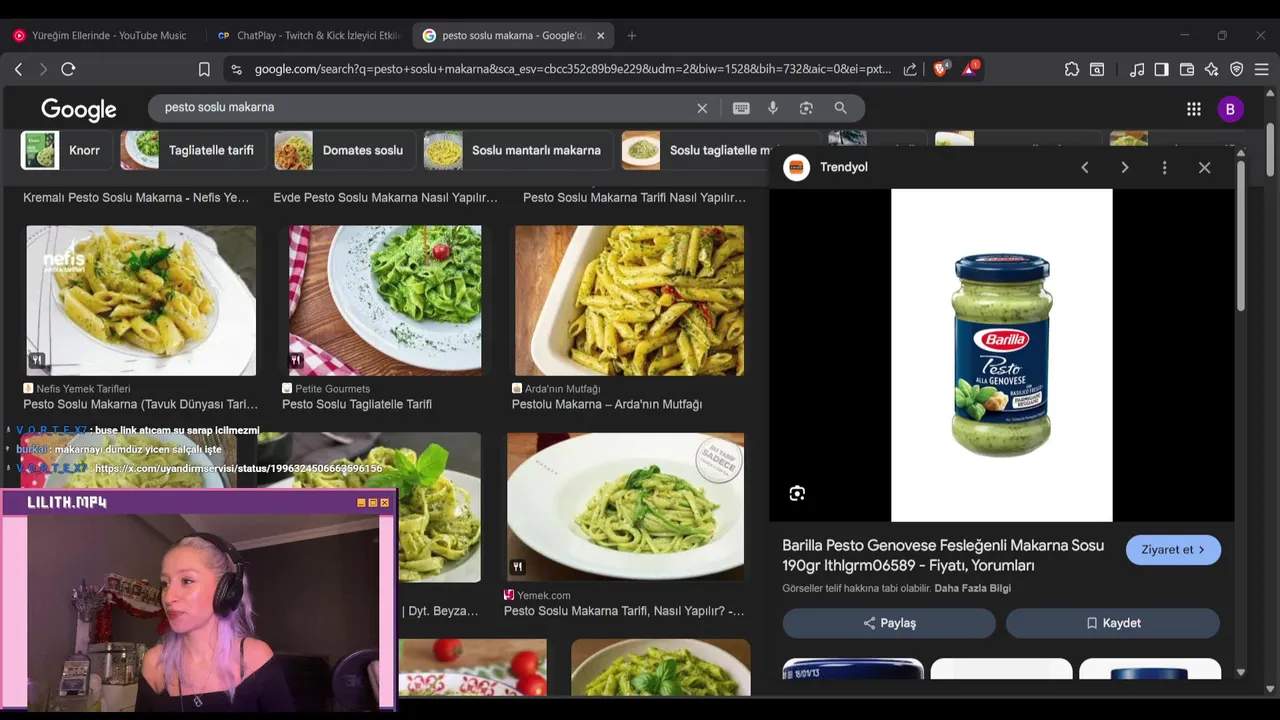Clear the Google search box with X
This screenshot has height=720, width=1280.
point(702,108)
